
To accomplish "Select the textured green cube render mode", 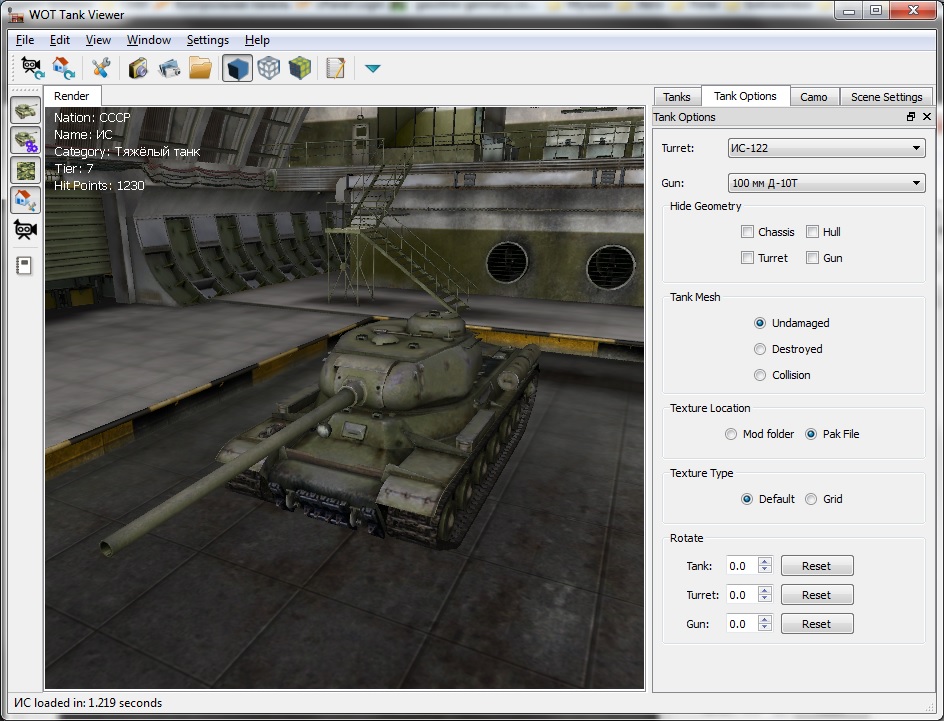I will point(299,68).
